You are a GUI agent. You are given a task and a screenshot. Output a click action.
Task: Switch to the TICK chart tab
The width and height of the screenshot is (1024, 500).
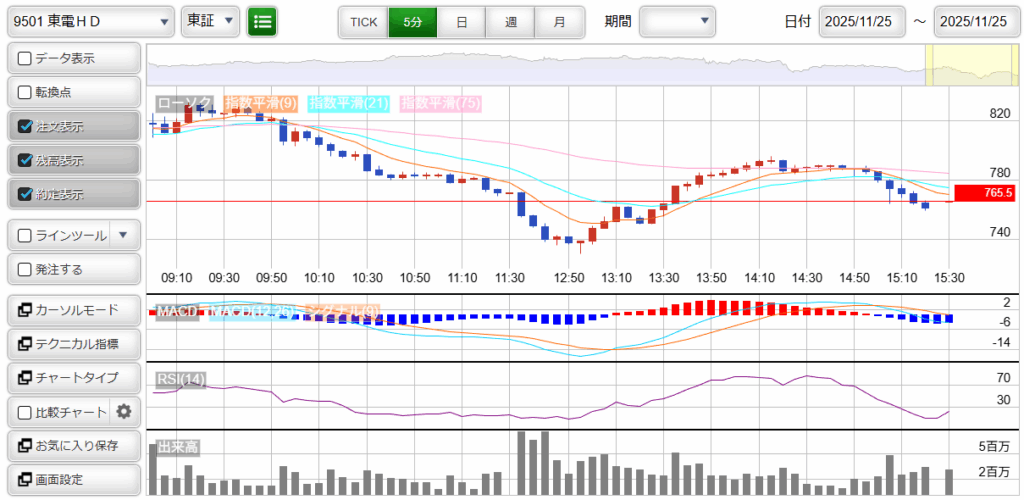point(363,21)
